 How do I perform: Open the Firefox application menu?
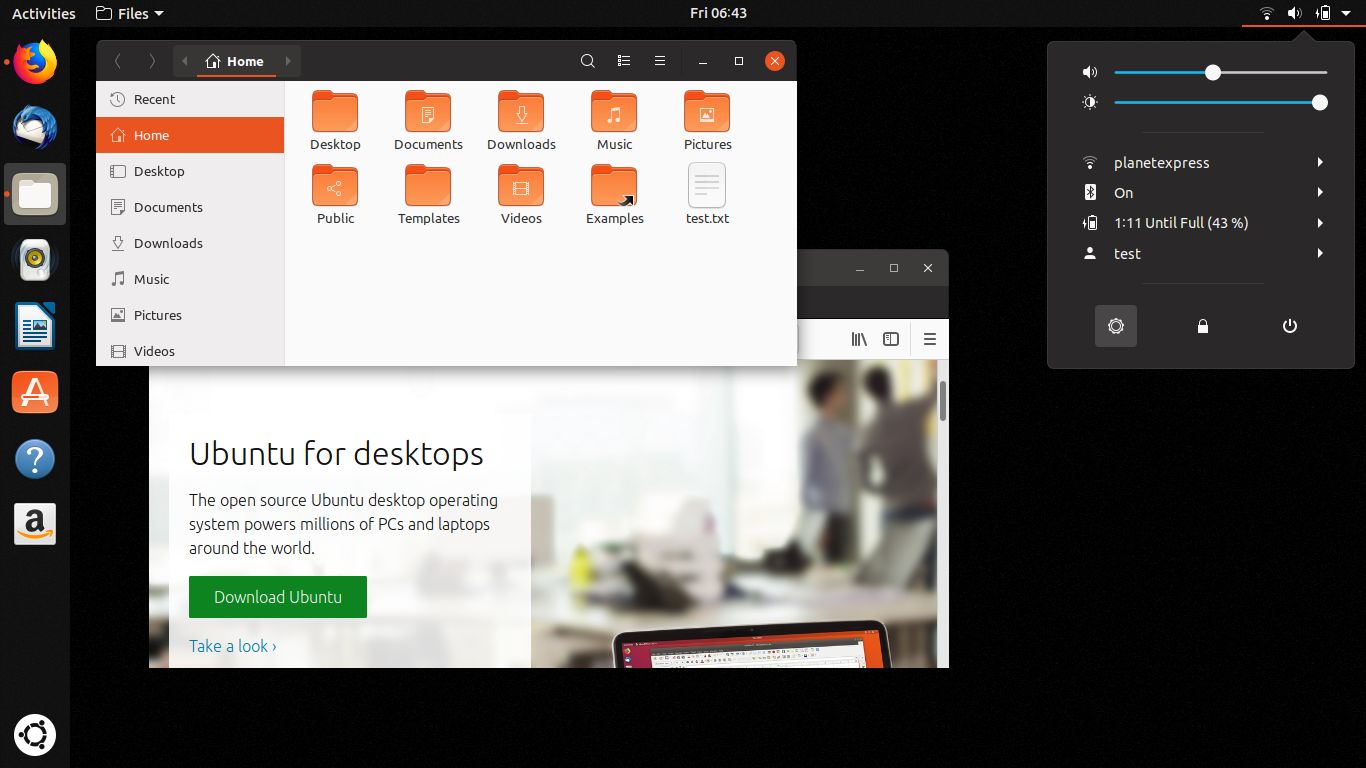[929, 338]
